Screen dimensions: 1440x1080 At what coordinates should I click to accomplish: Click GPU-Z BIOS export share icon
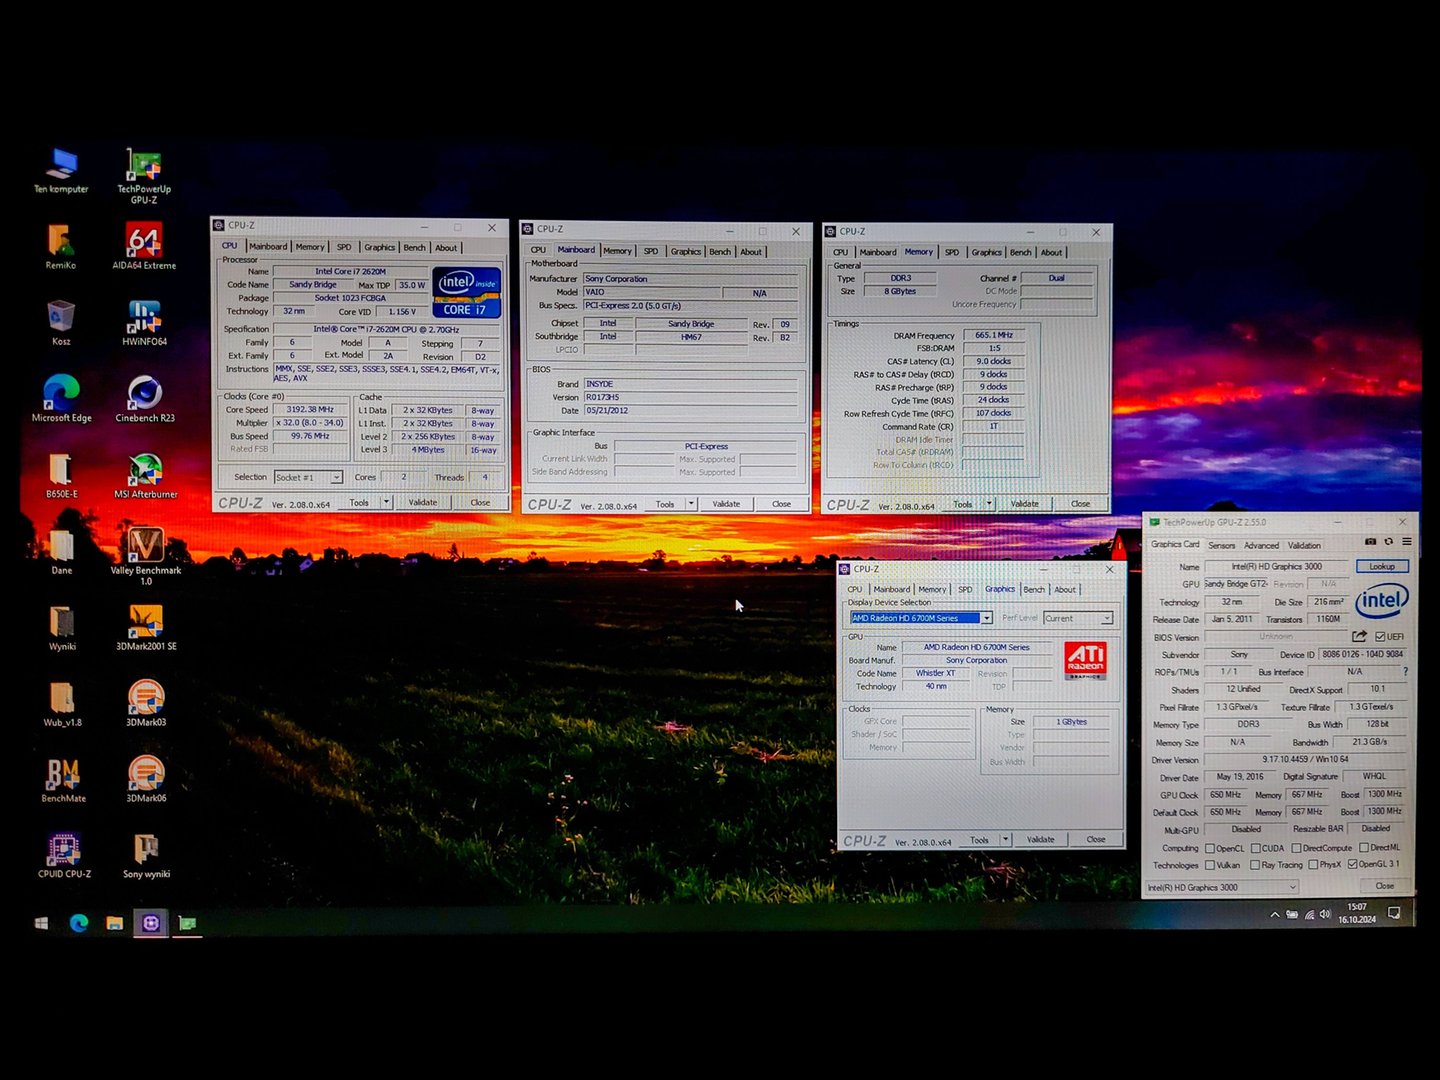coord(1359,636)
